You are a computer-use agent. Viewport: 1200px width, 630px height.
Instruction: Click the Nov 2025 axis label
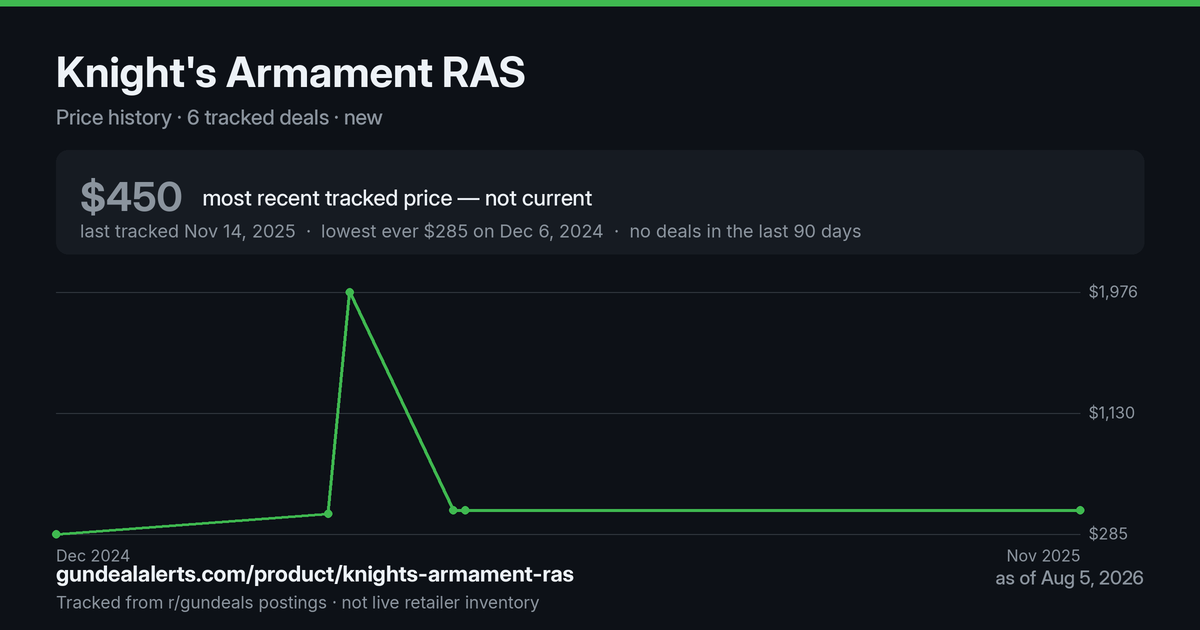click(x=1043, y=555)
